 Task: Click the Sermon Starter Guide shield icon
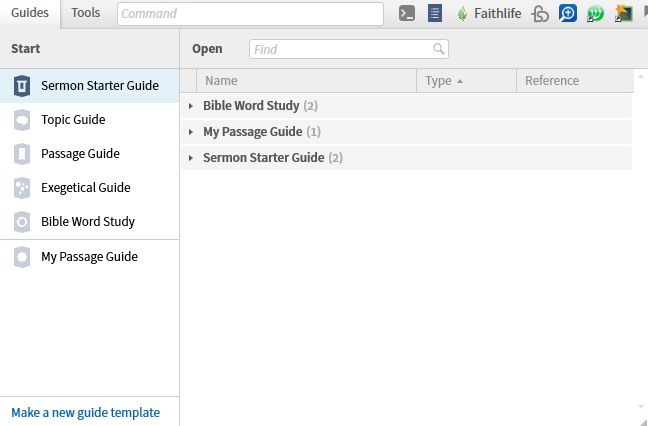coord(21,86)
